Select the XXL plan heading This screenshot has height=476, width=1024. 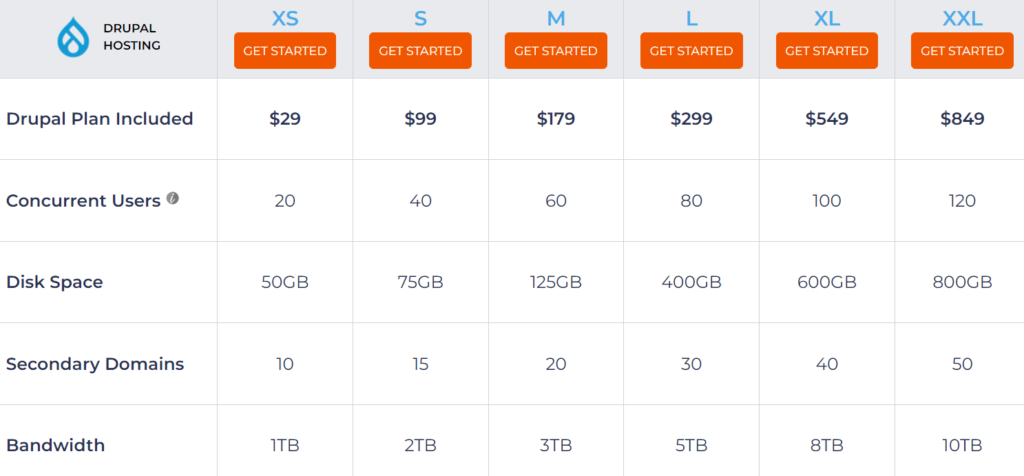962,18
